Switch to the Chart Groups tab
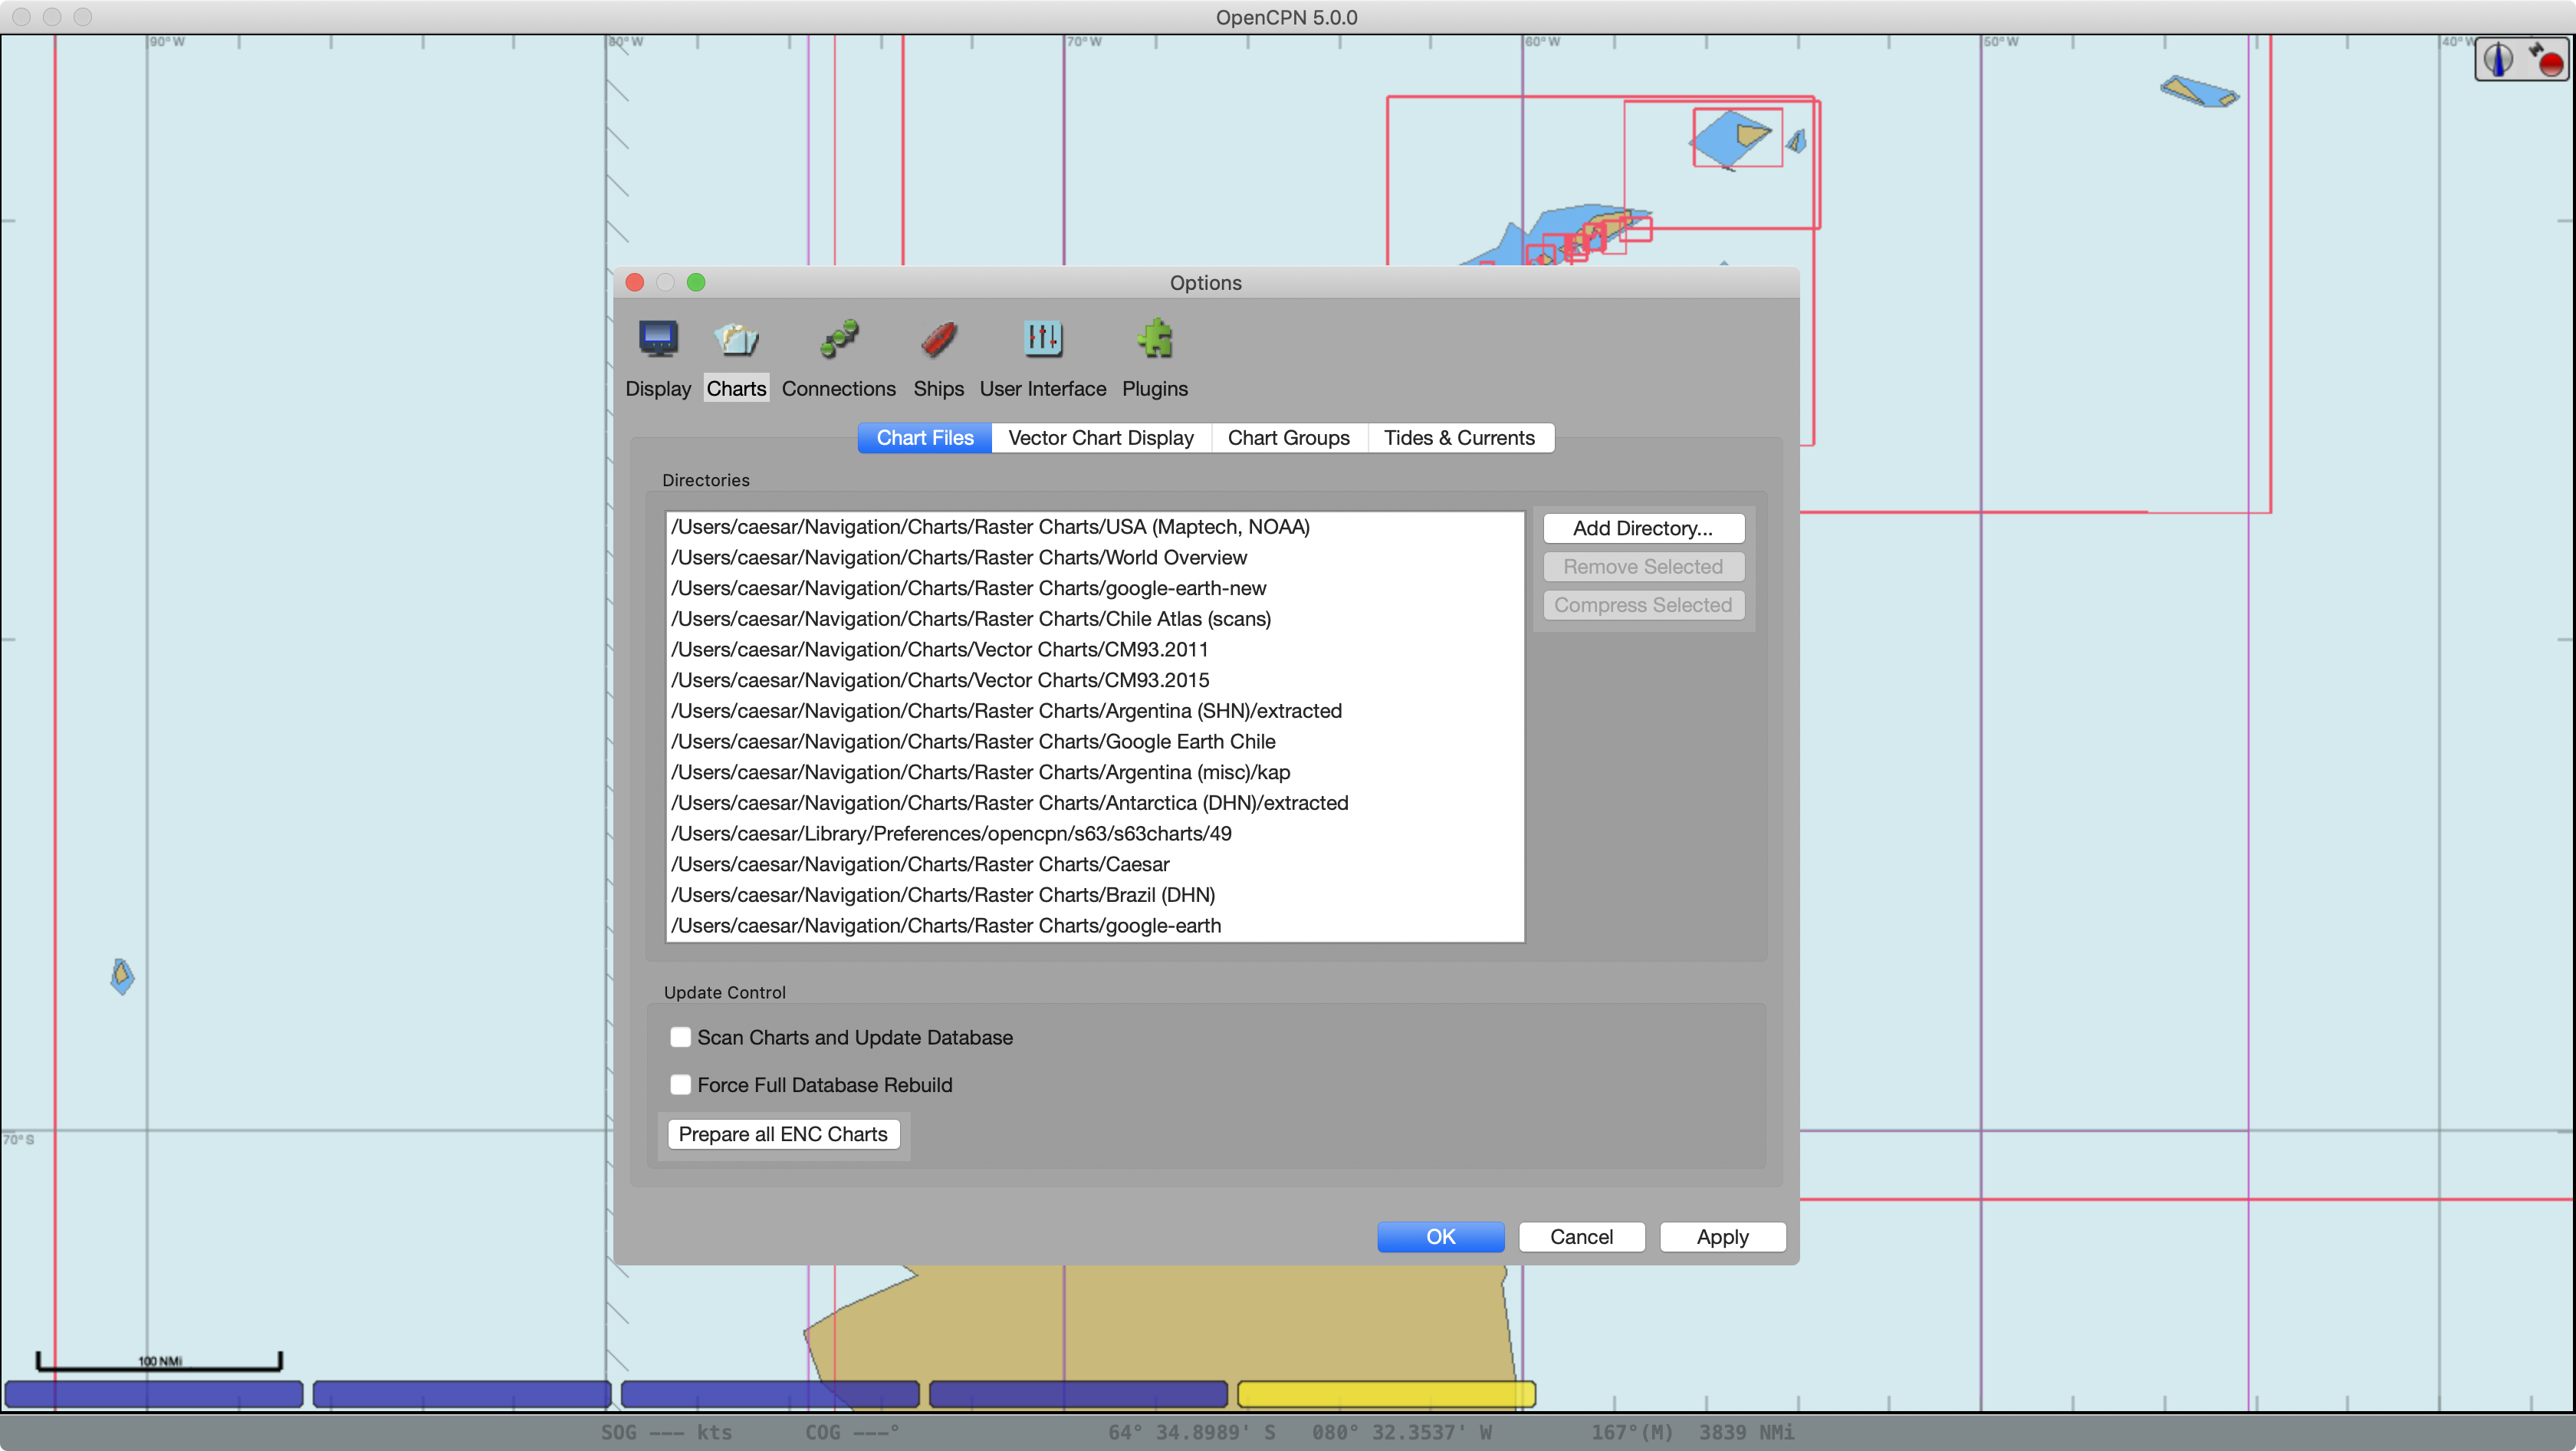 pyautogui.click(x=1288, y=438)
